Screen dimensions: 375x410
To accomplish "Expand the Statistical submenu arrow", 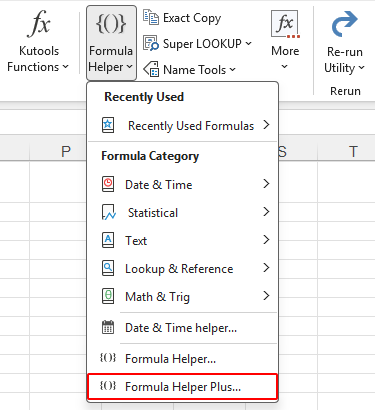I will coord(266,212).
